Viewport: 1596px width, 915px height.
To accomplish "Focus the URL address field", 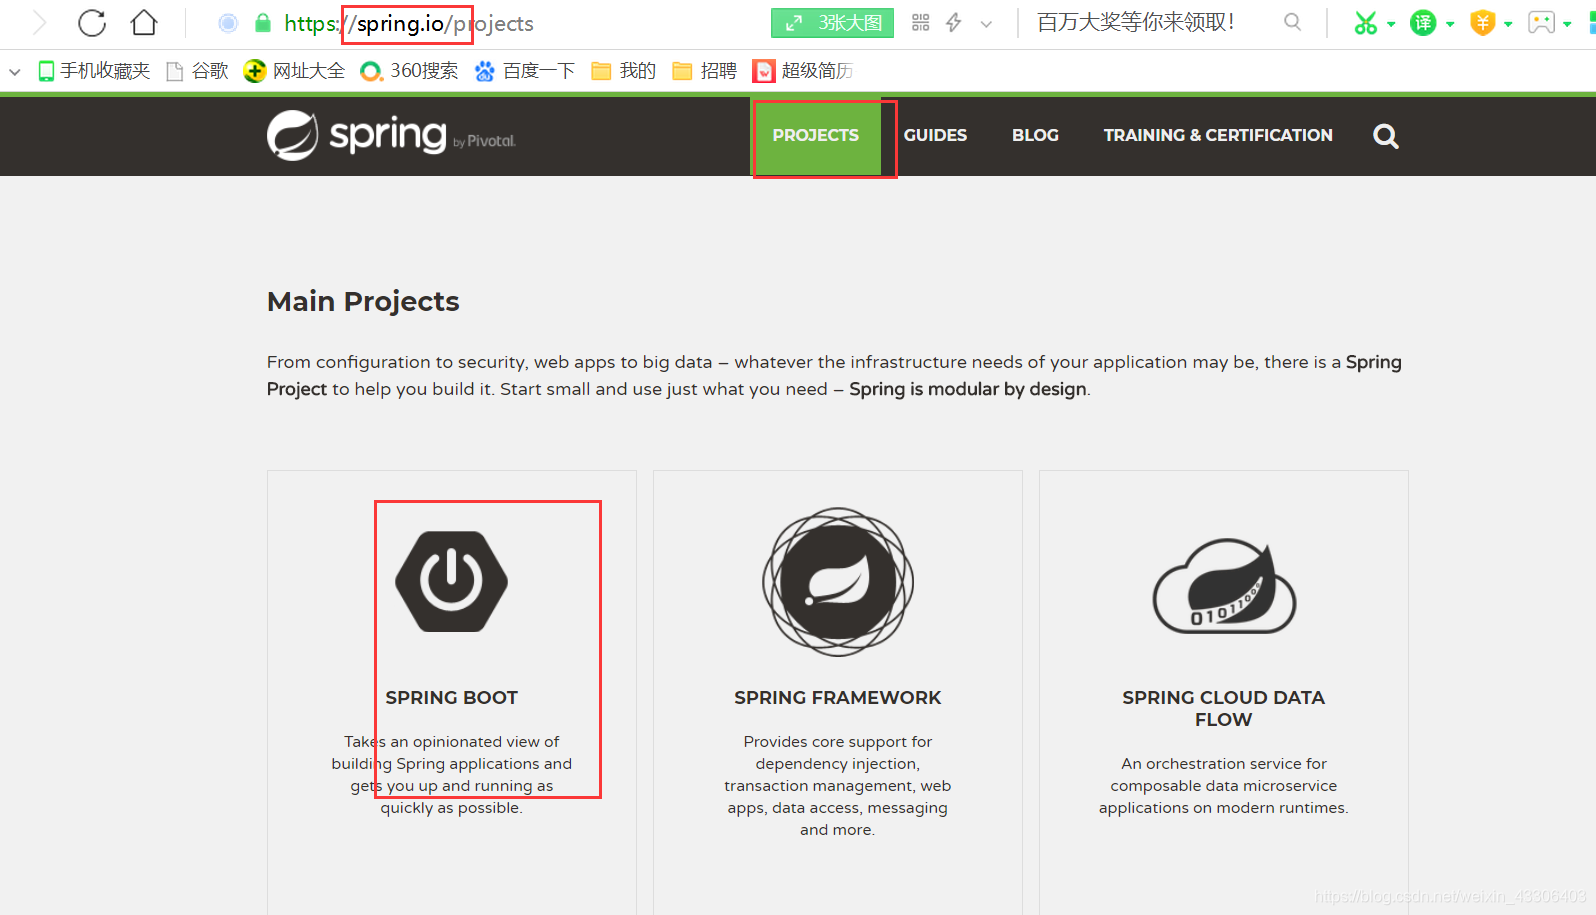I will 409,23.
